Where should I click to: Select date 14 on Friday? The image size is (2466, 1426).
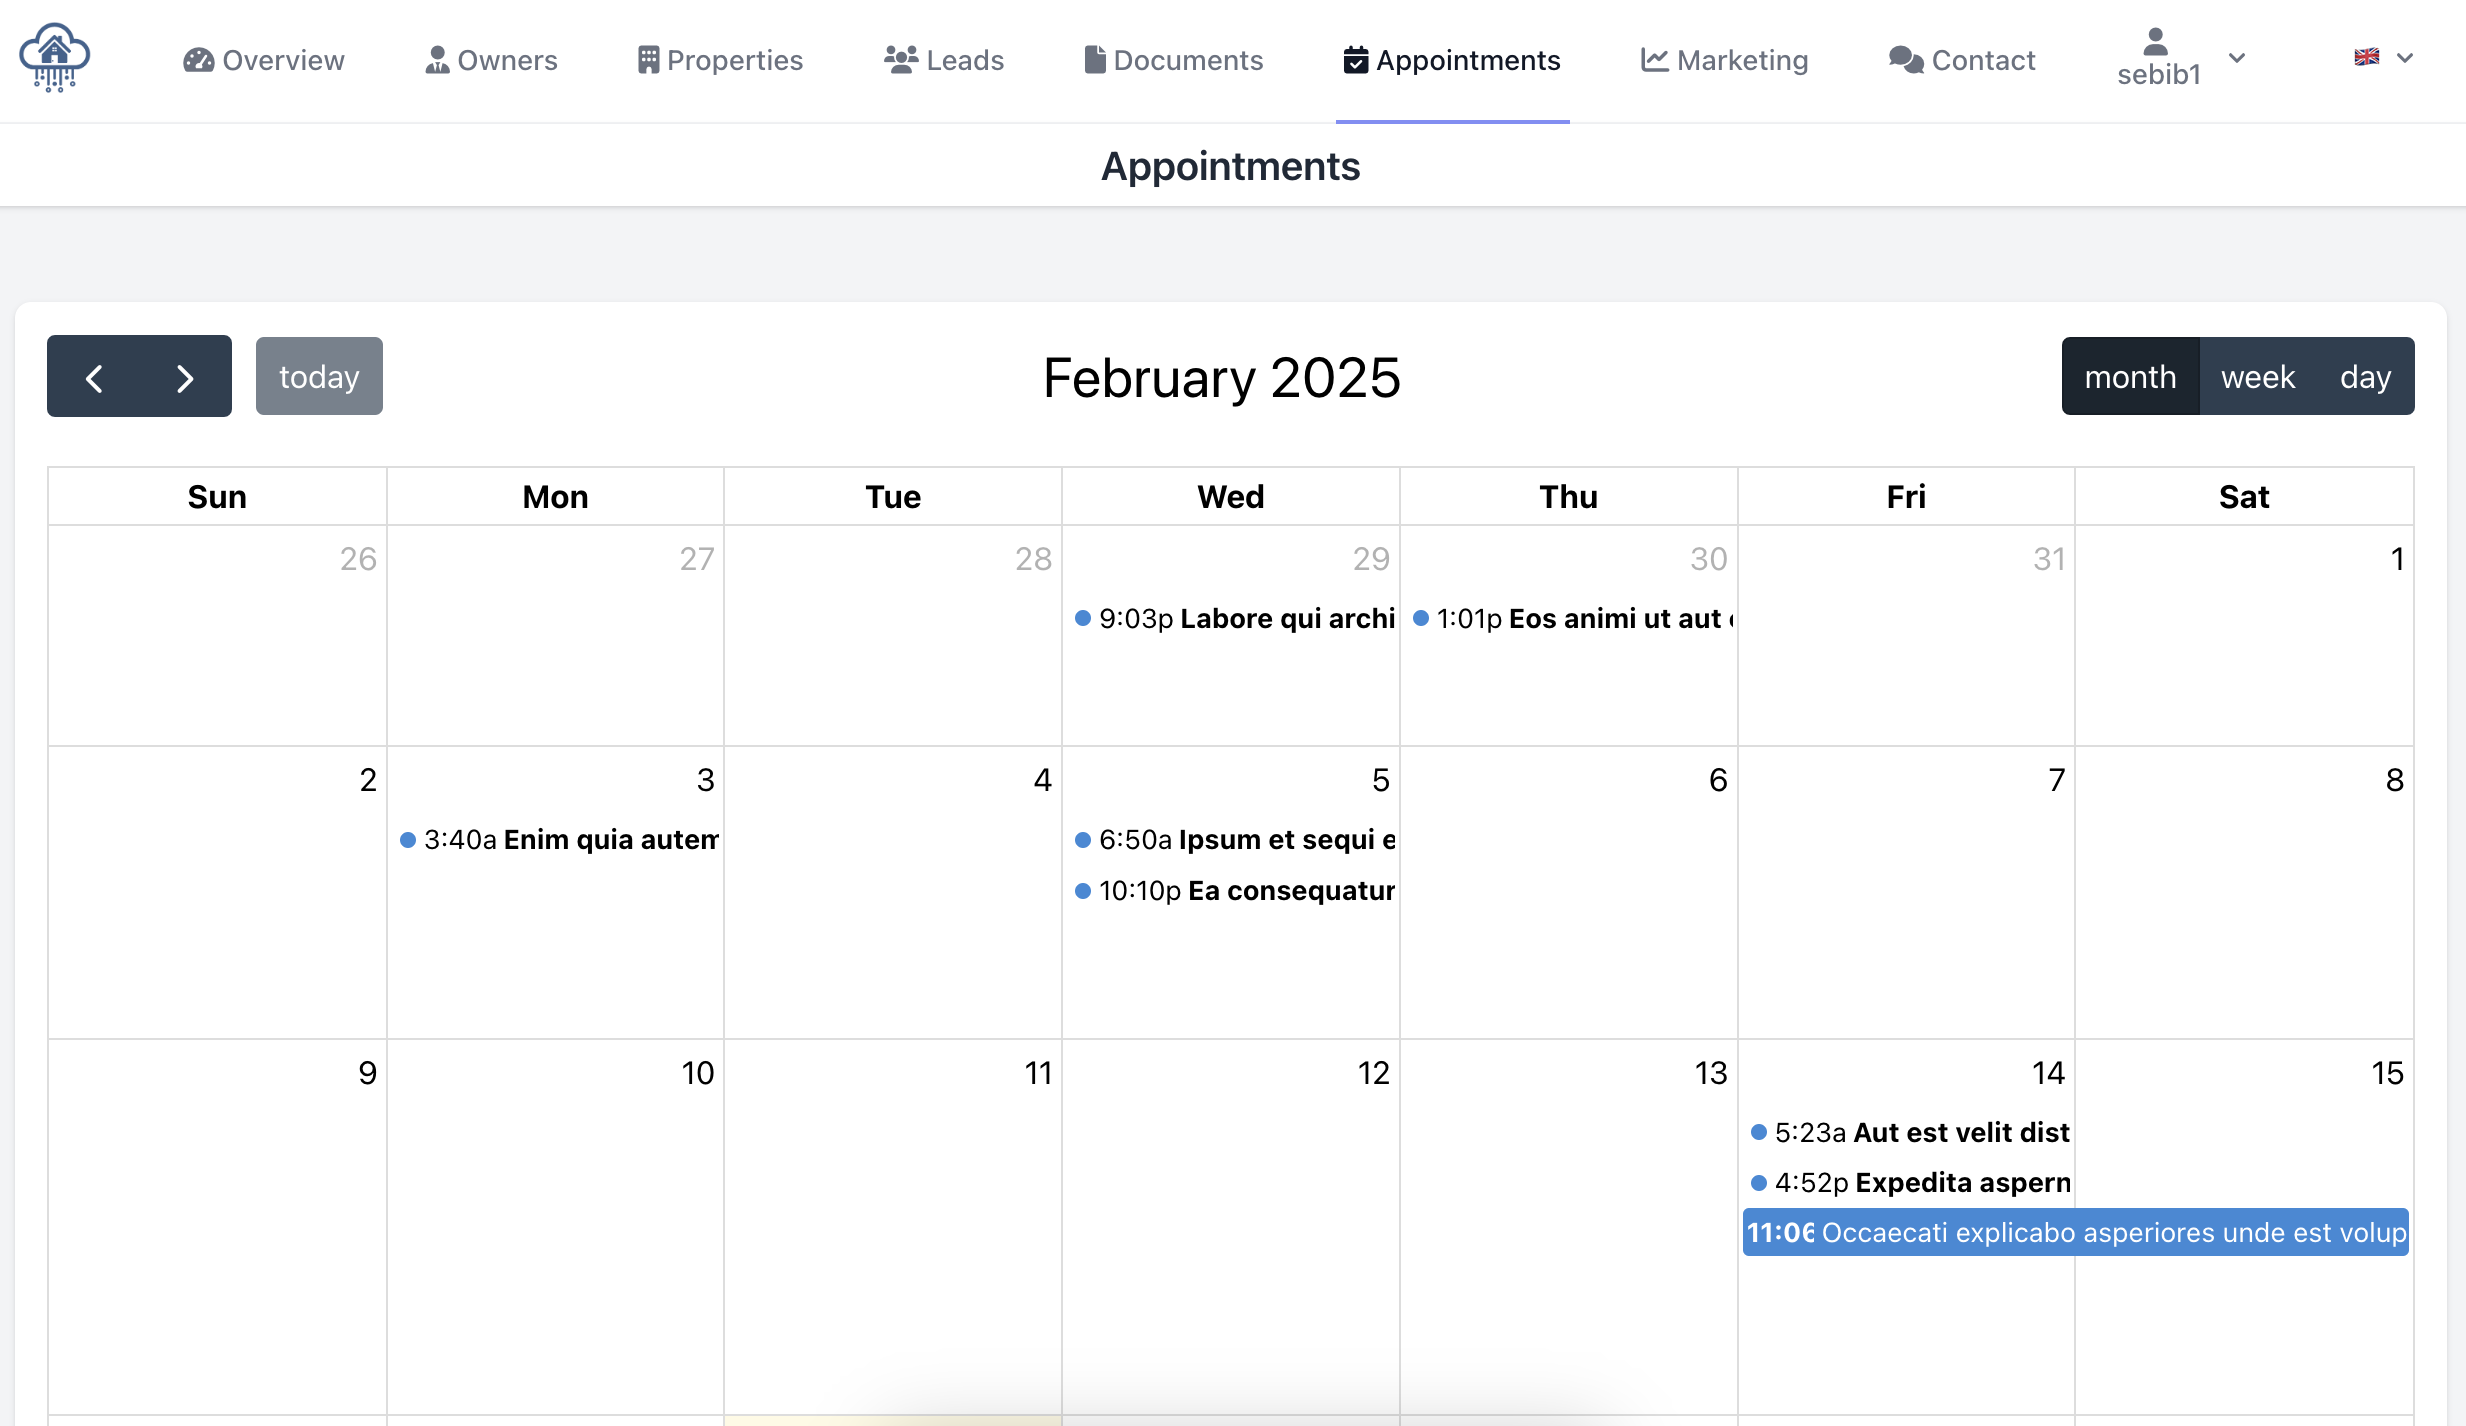[x=2048, y=1073]
